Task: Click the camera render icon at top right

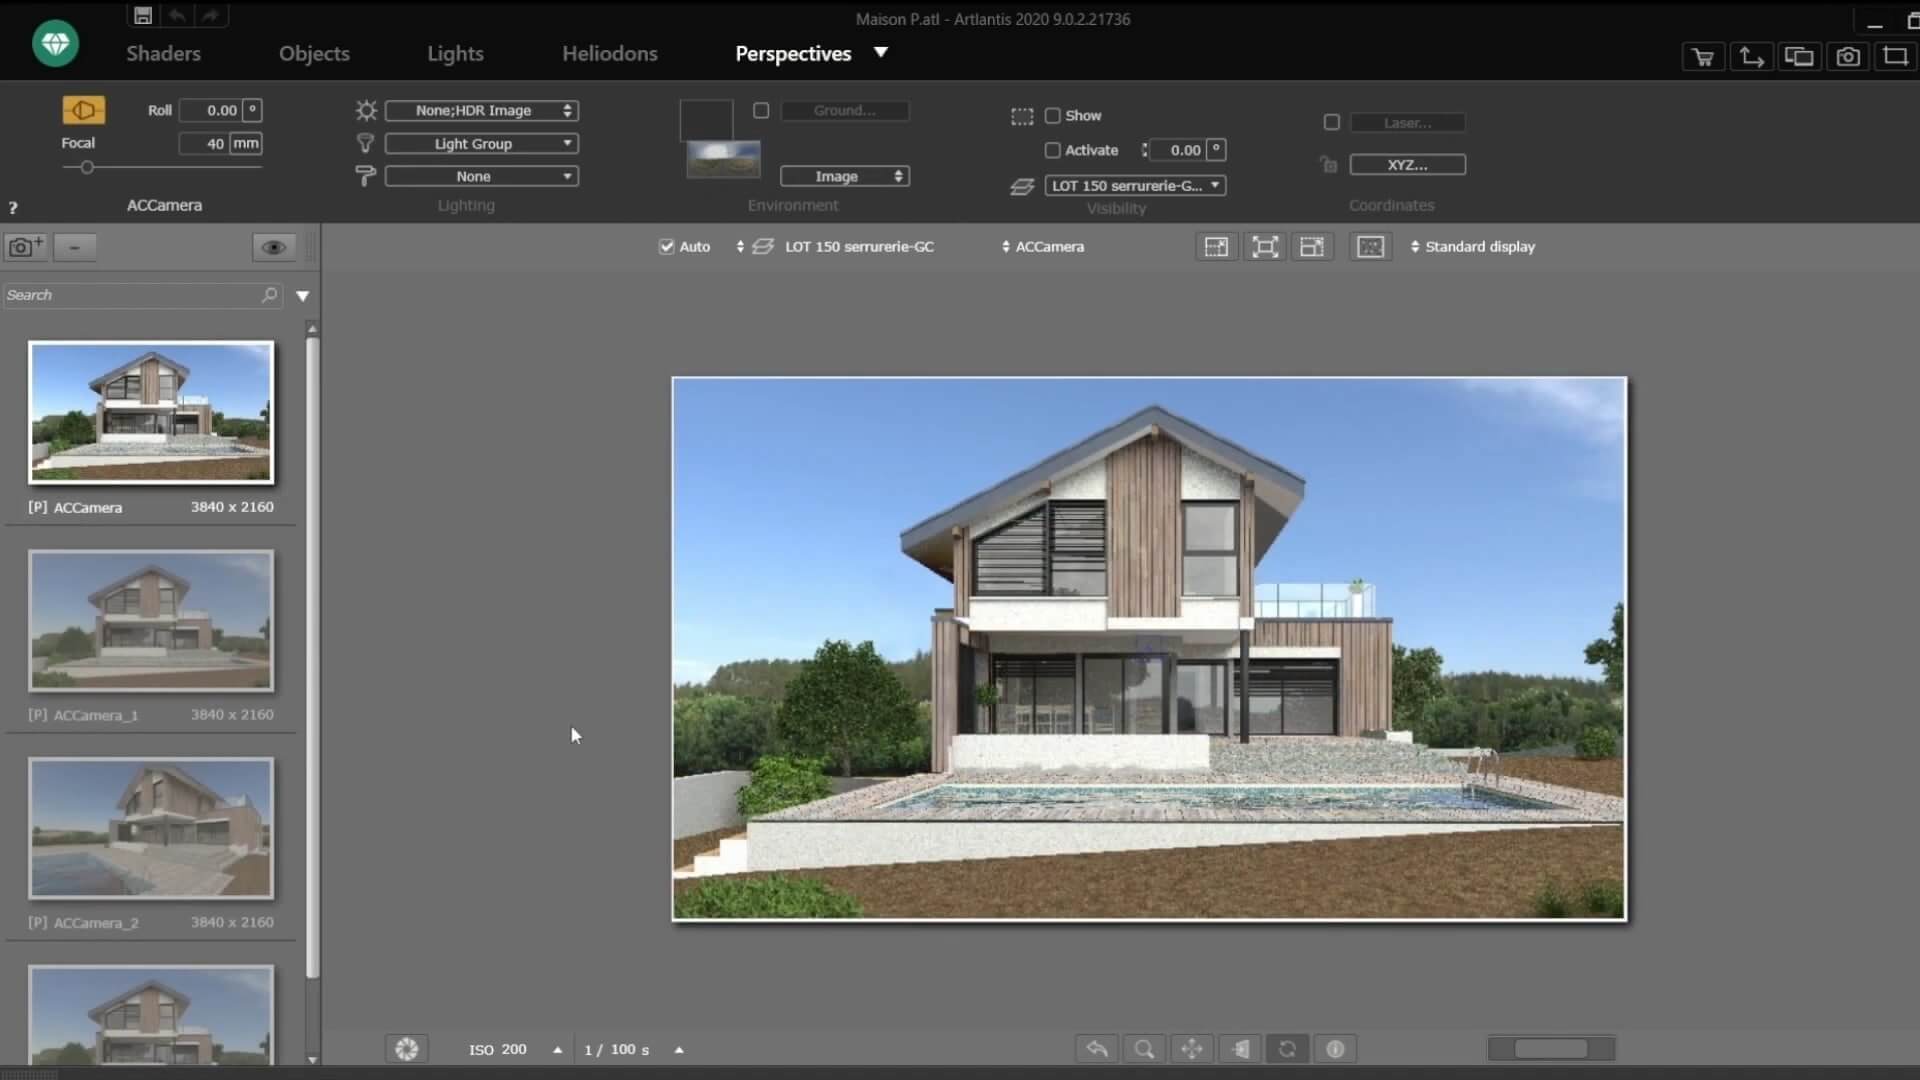Action: (1848, 57)
